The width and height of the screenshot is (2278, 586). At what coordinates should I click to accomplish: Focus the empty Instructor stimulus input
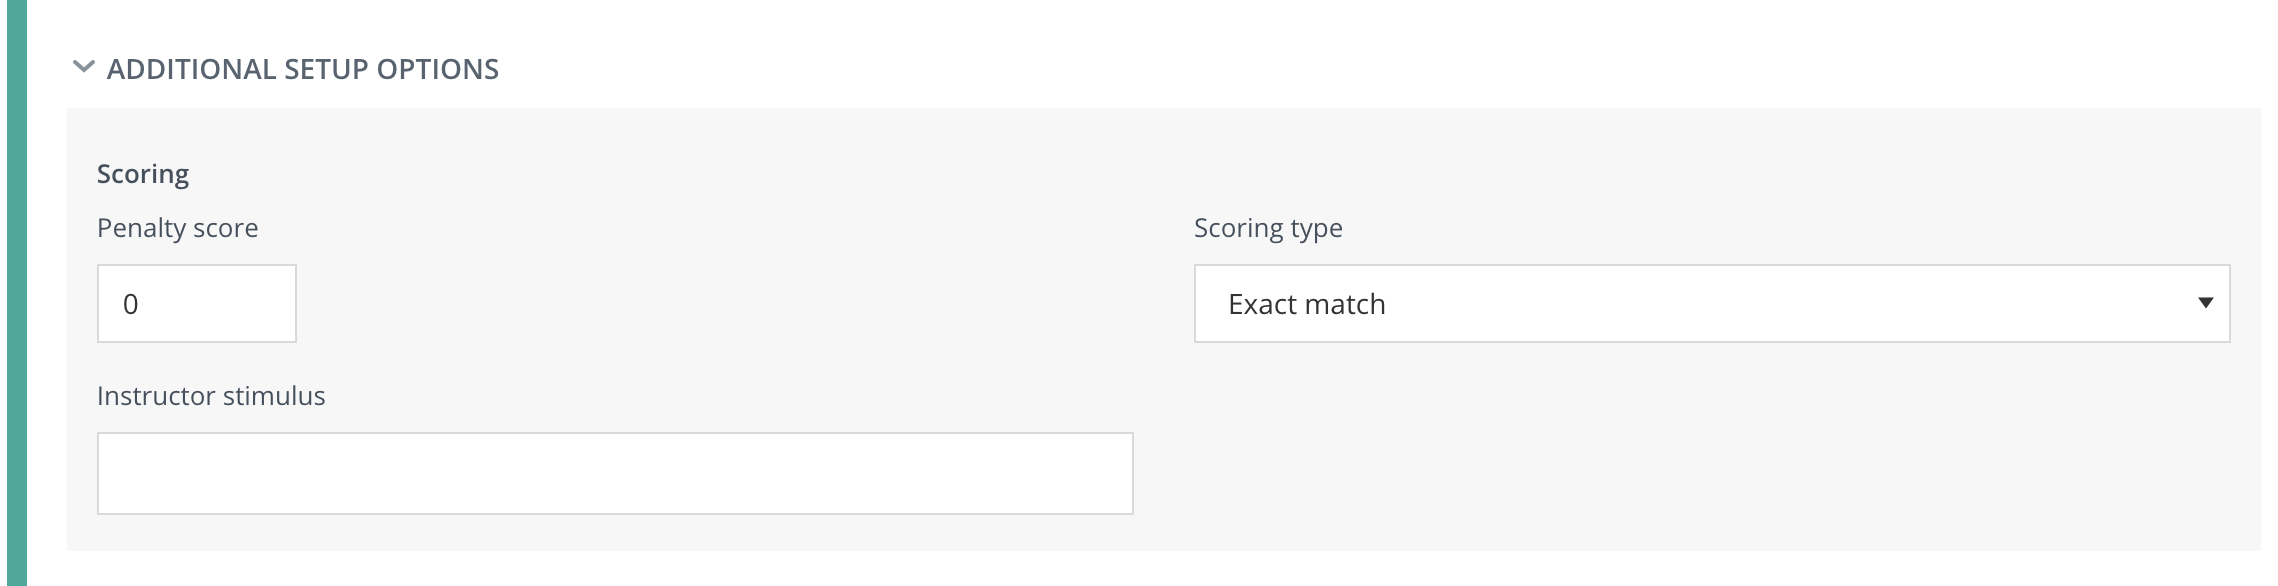click(x=615, y=472)
